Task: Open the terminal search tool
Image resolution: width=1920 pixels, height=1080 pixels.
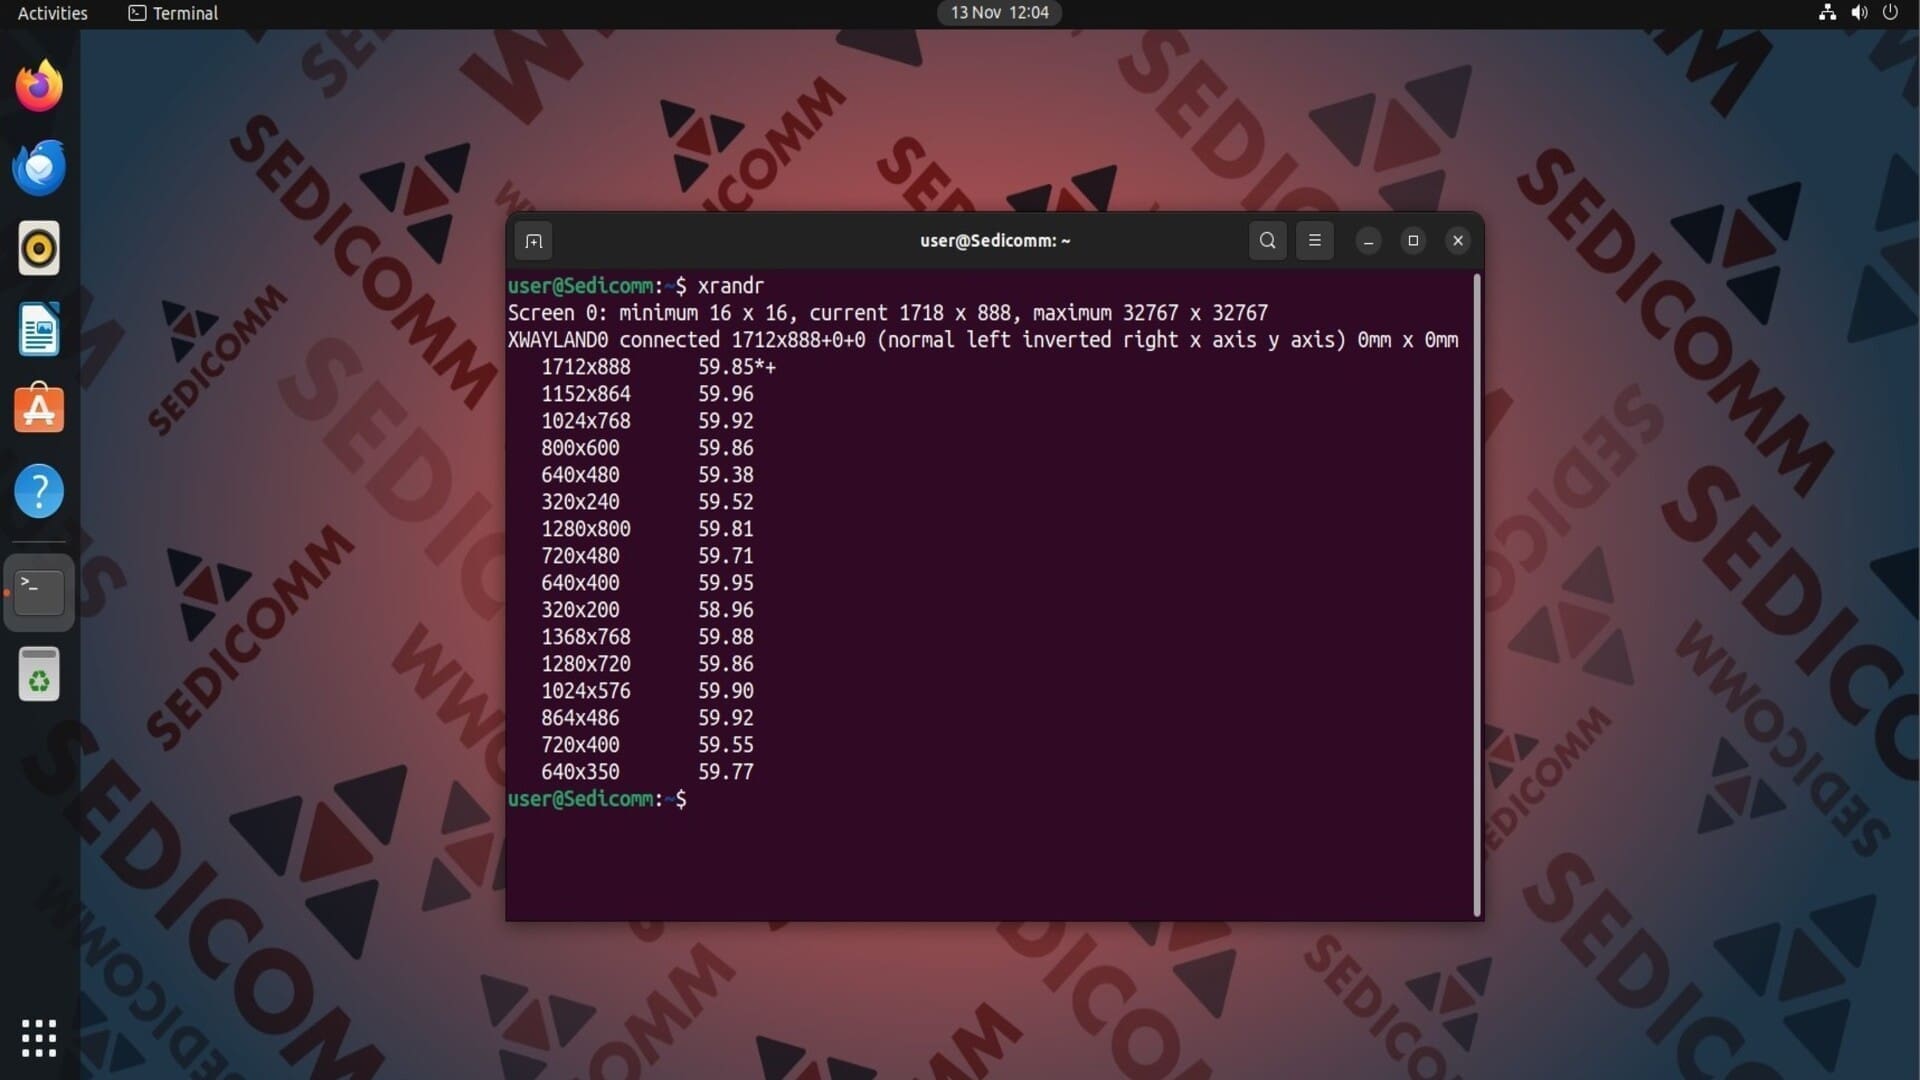Action: [x=1267, y=241]
